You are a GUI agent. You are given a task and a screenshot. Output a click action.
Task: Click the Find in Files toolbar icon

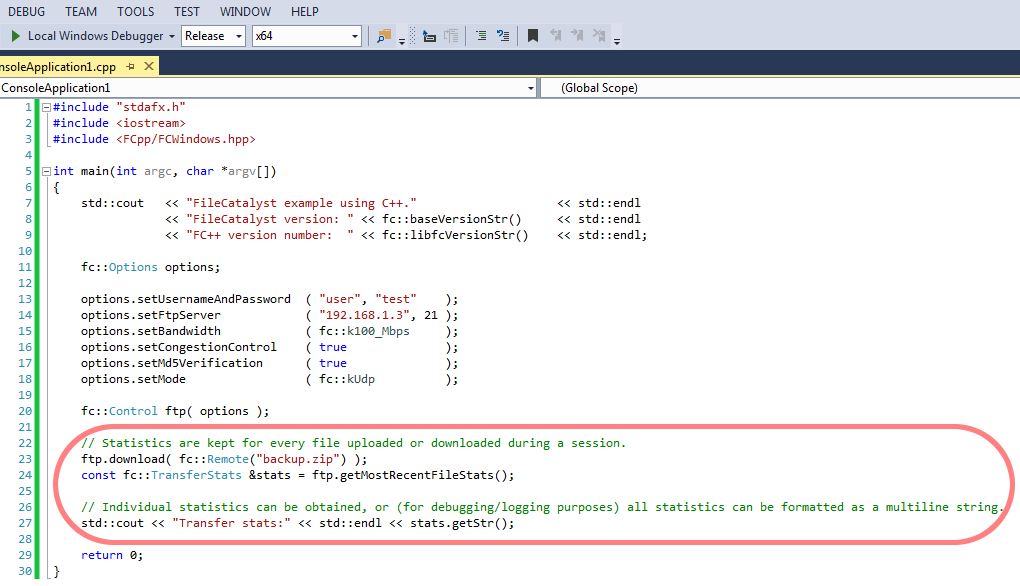(384, 36)
